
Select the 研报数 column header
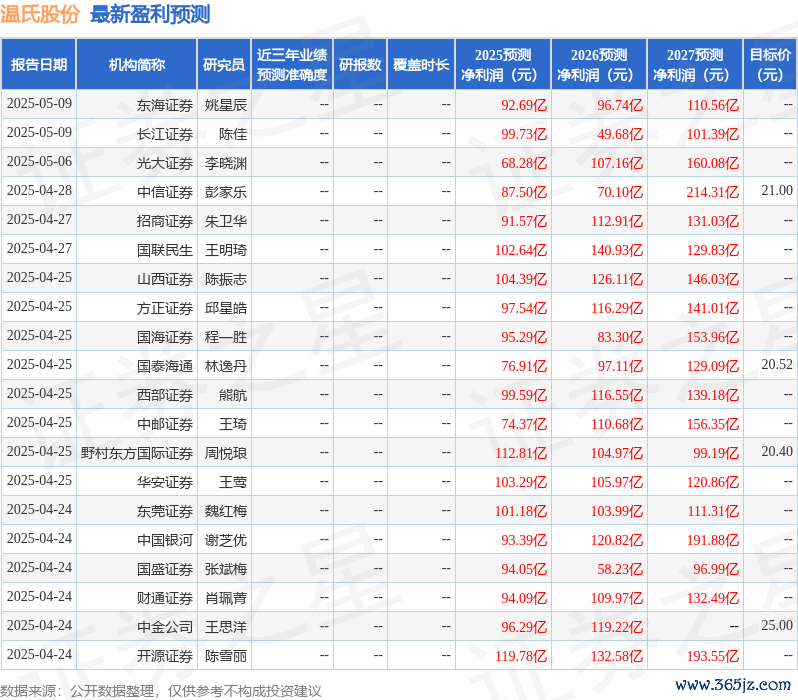pos(360,65)
